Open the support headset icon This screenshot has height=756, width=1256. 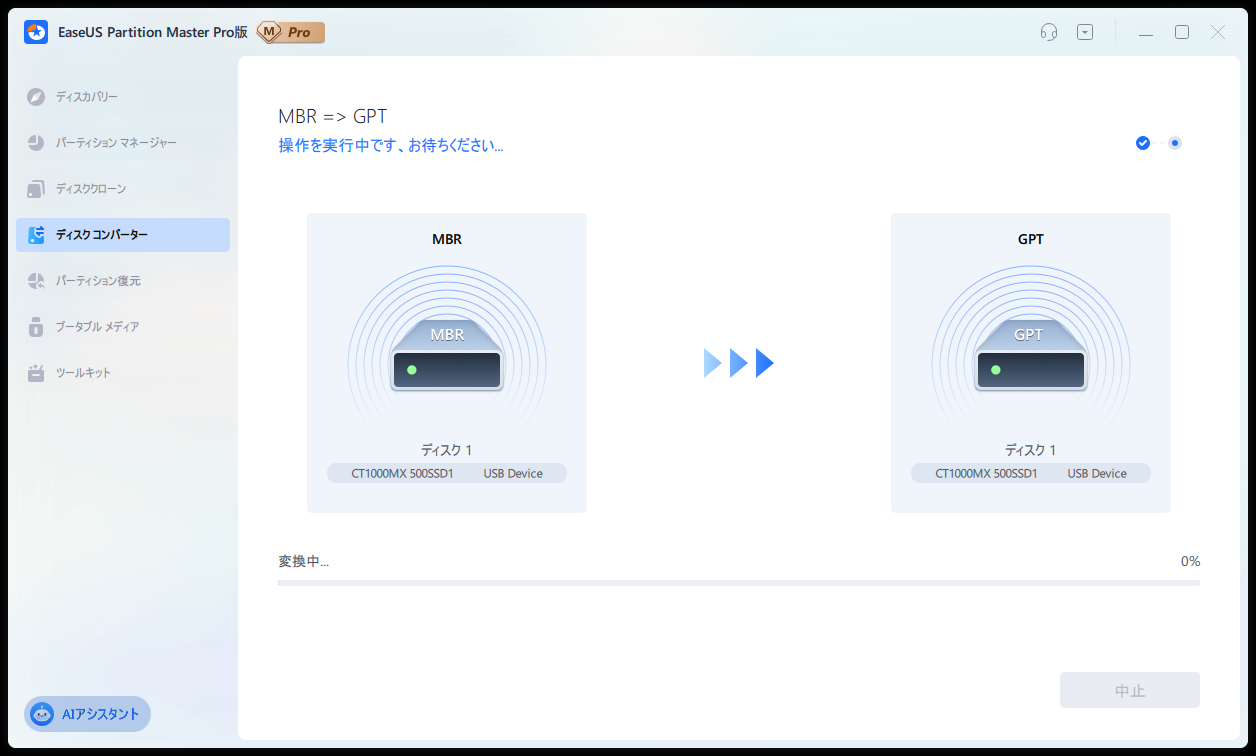coord(1049,32)
